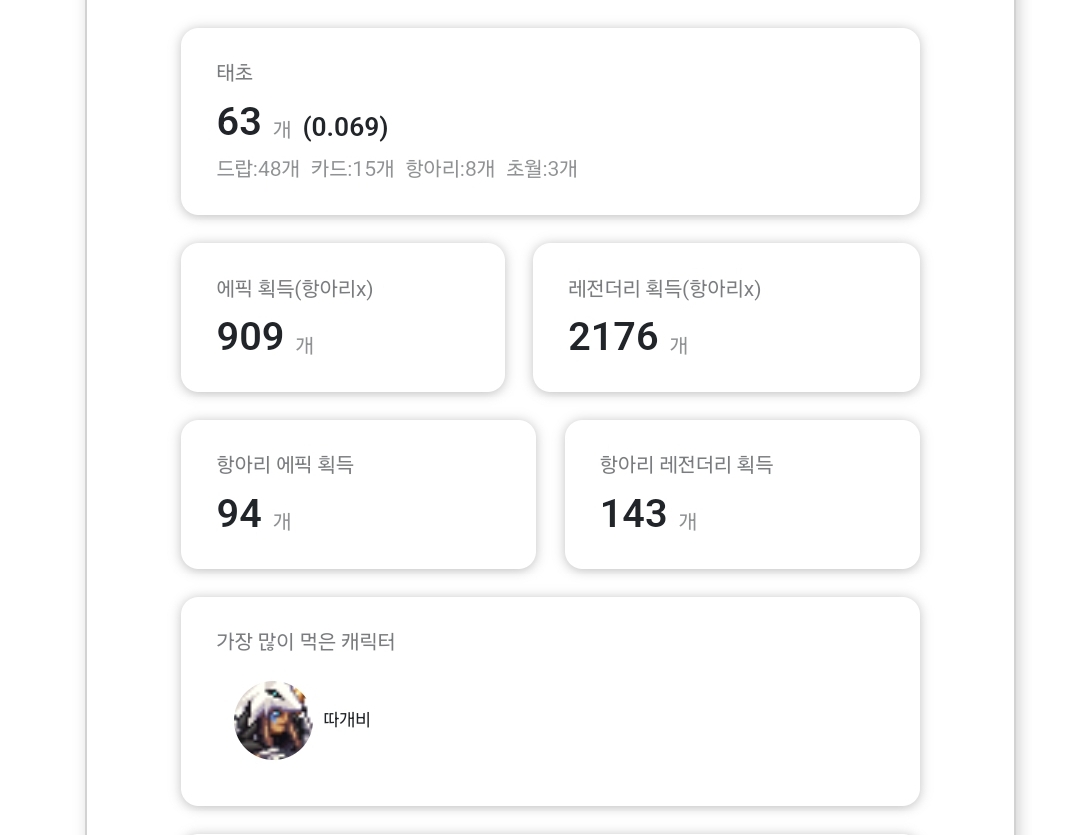This screenshot has height=835, width=1079.
Task: Select the 따개비 character name
Action: pos(347,720)
